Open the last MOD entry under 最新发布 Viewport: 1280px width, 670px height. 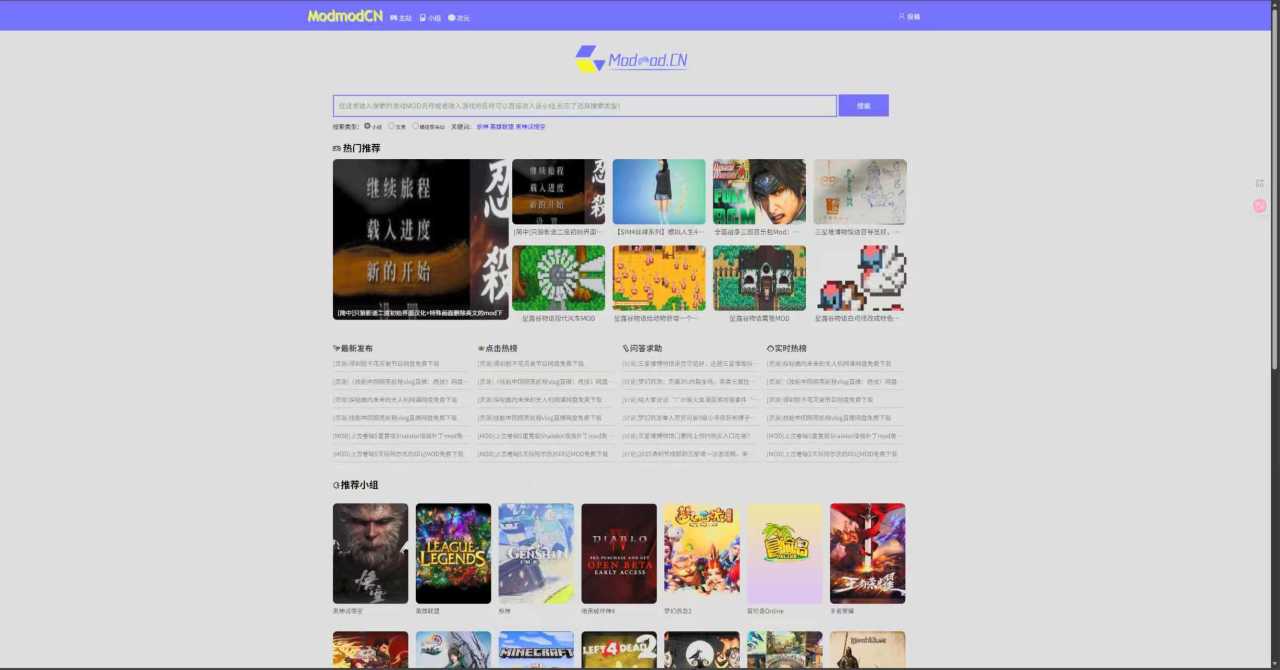coord(400,454)
